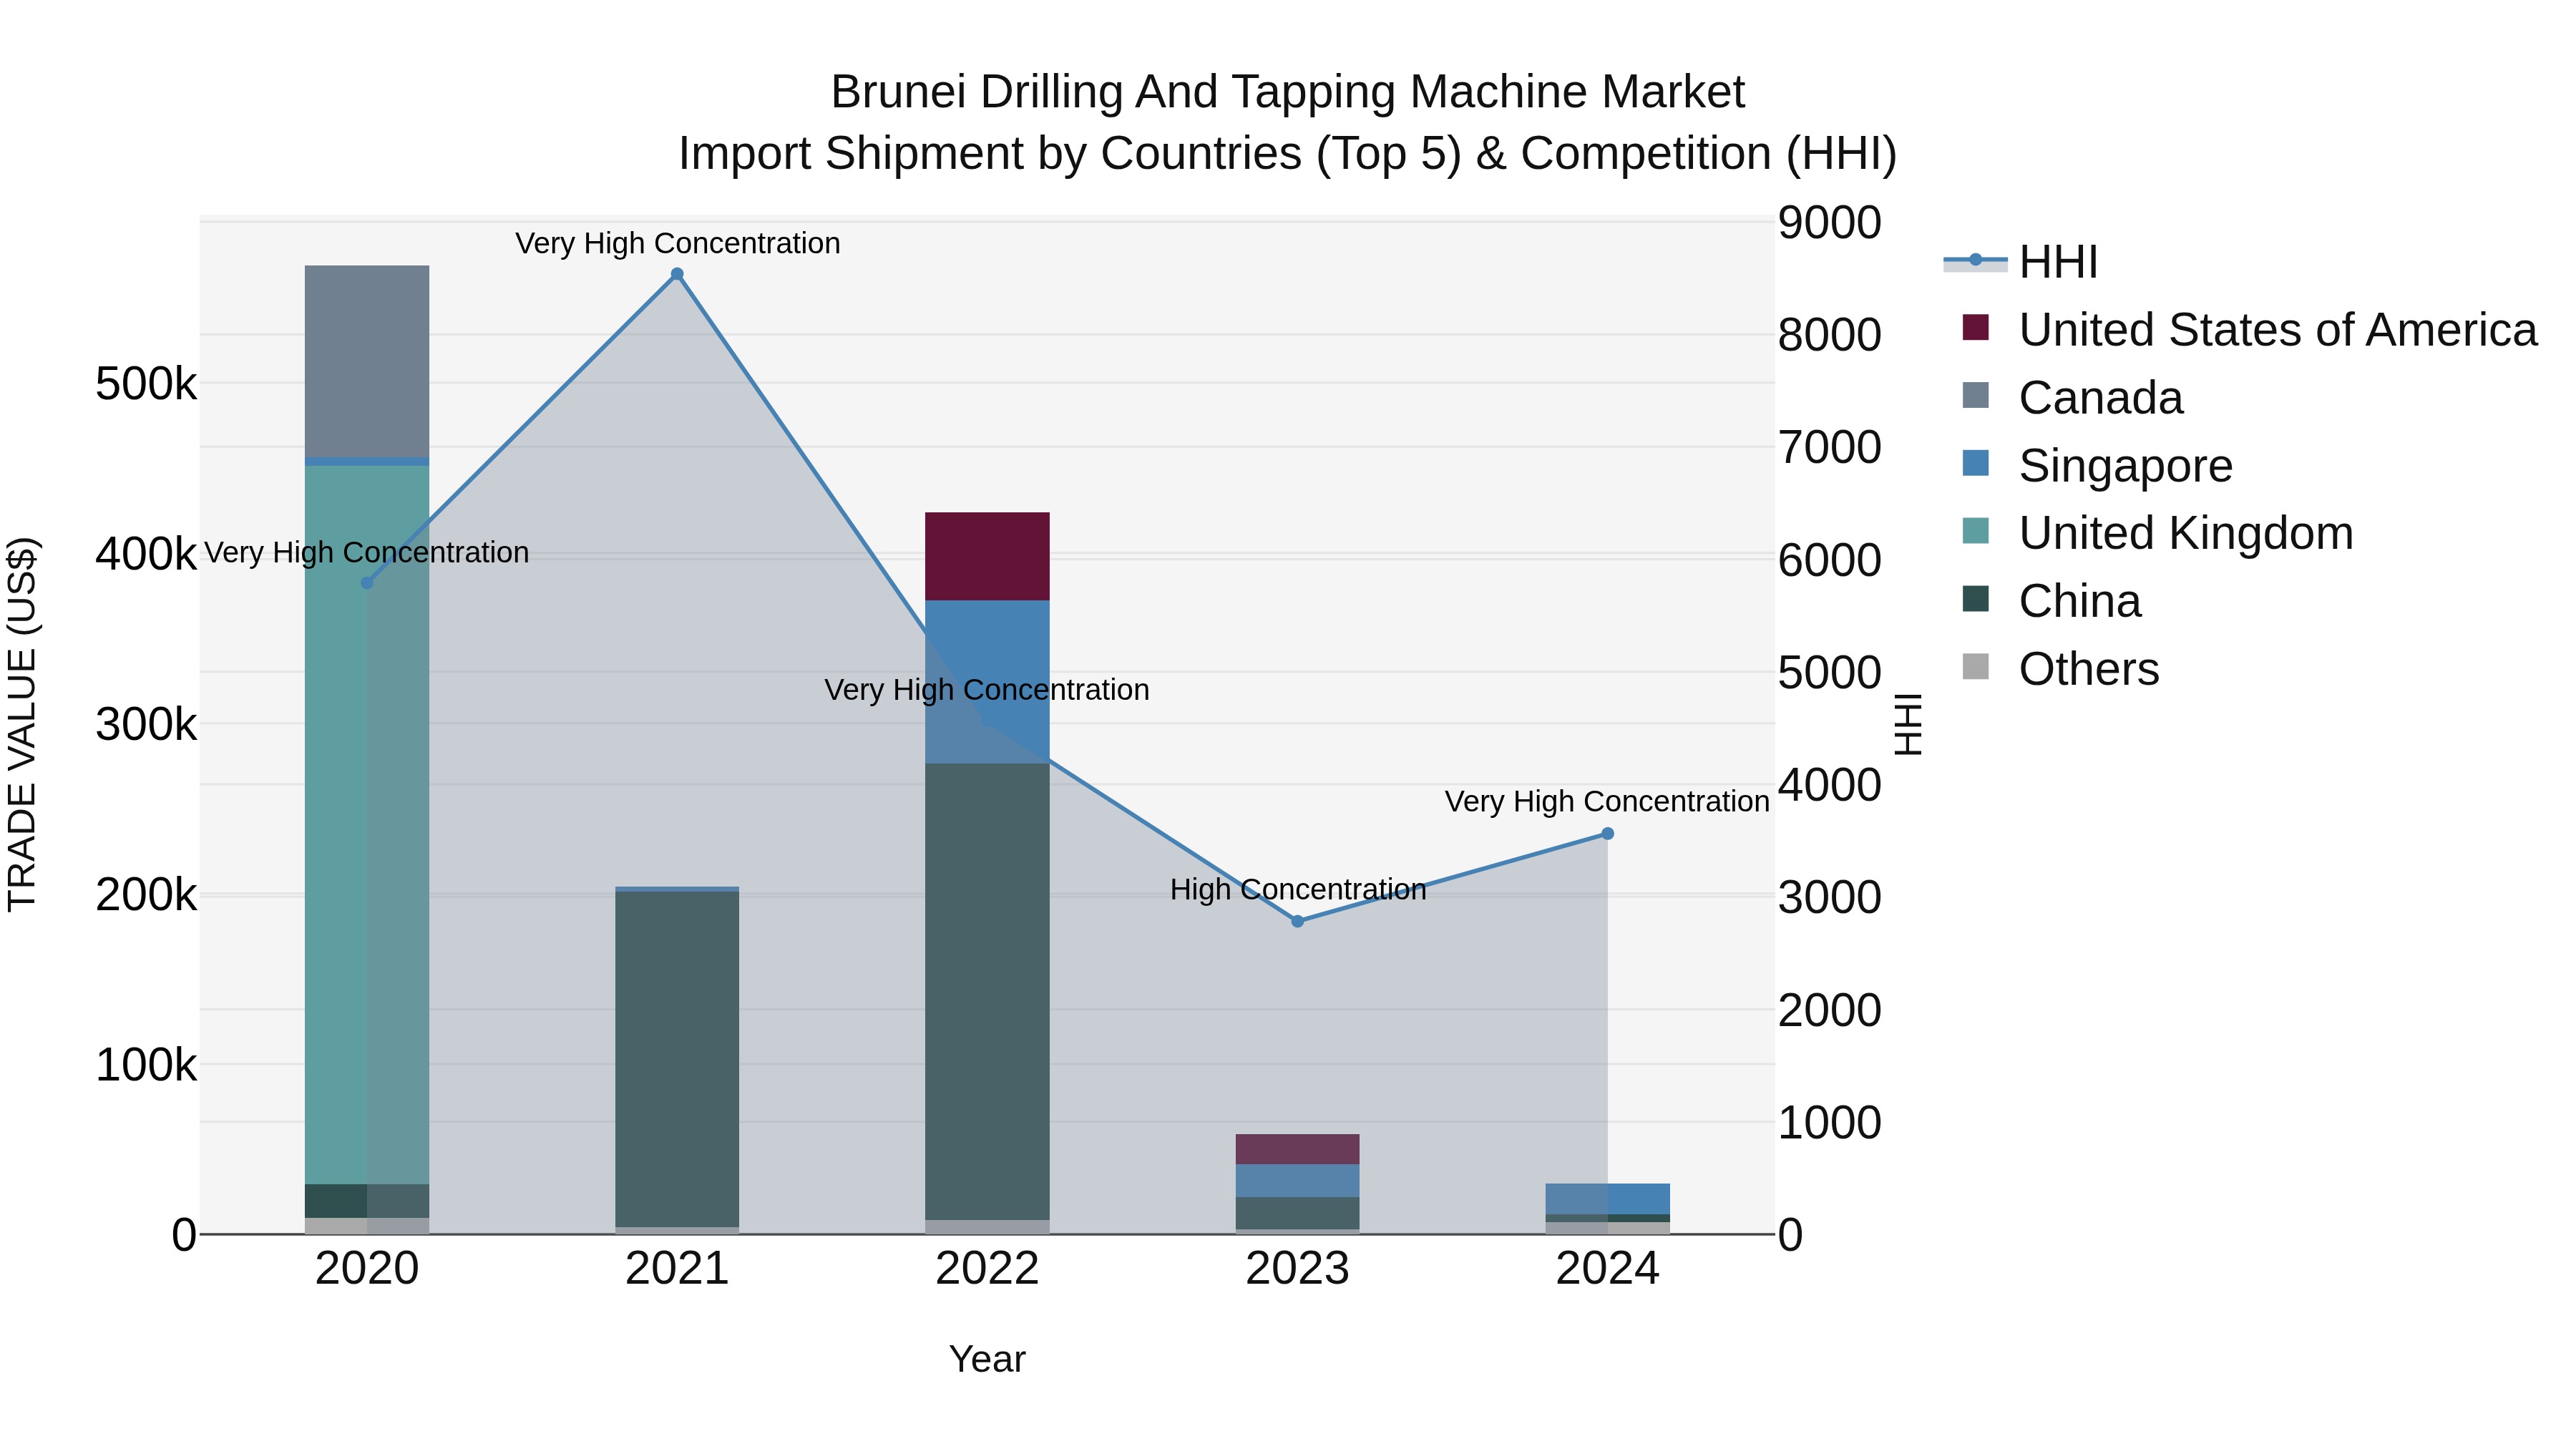
Task: Click the 'Year' x-axis title
Action: coord(987,1359)
